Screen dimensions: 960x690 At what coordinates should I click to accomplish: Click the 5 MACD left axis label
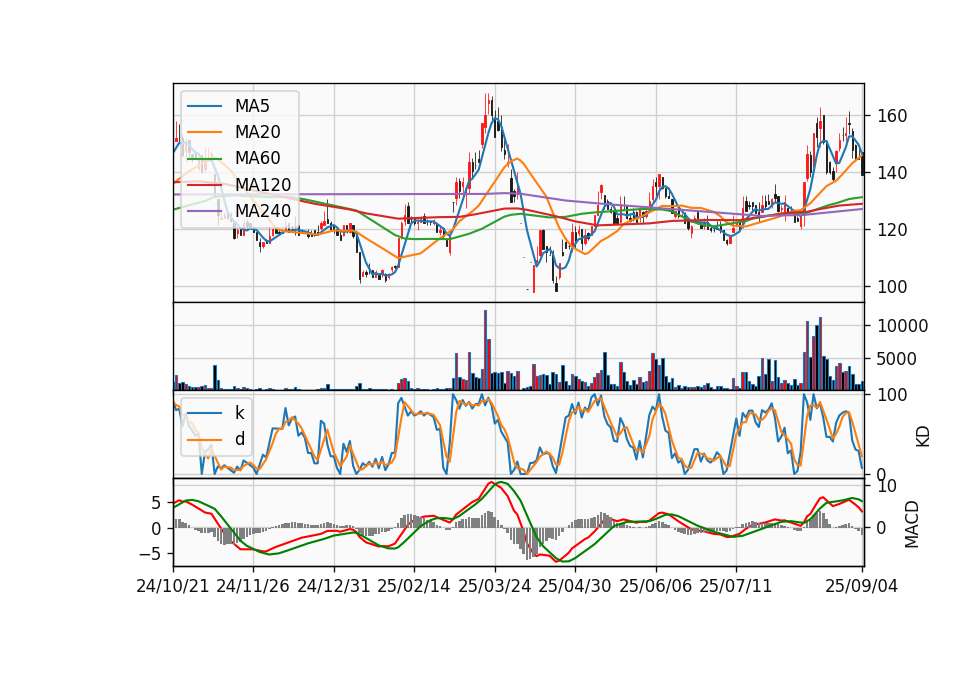(157, 503)
